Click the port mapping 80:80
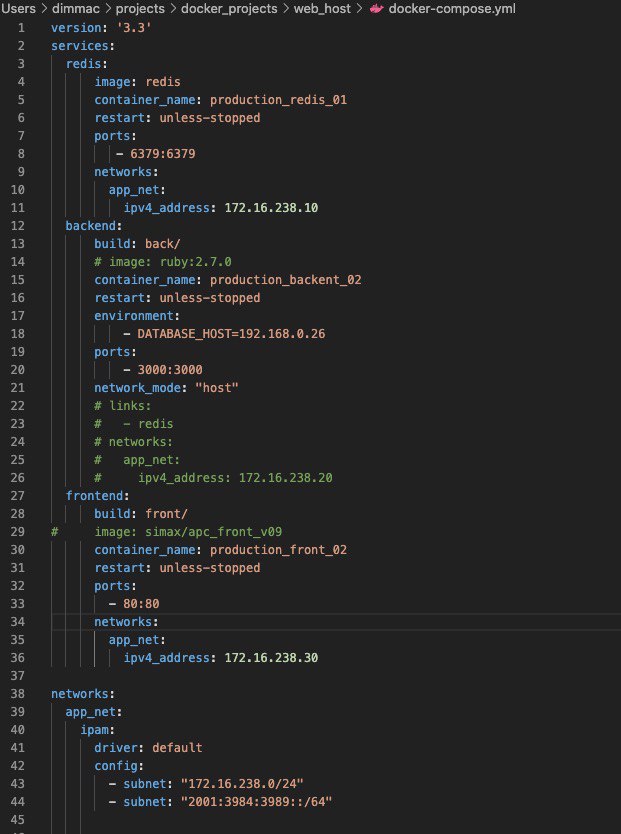This screenshot has height=834, width=621. pos(141,604)
